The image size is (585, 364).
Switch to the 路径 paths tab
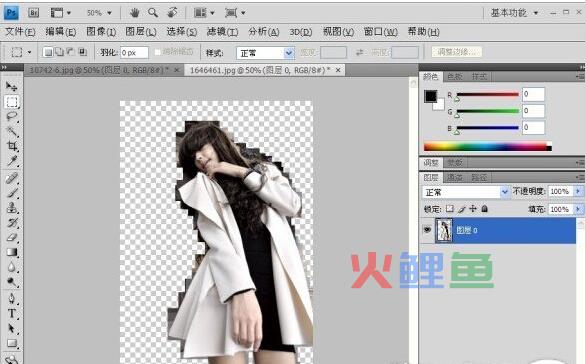pyautogui.click(x=479, y=178)
